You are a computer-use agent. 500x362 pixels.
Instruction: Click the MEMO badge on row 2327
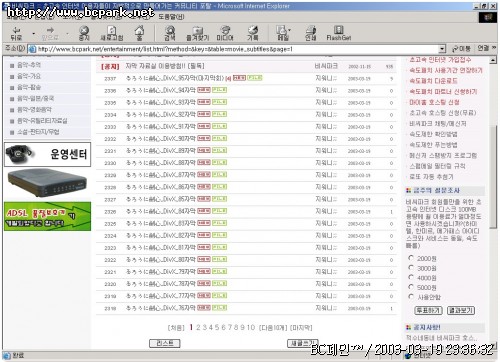click(204, 199)
